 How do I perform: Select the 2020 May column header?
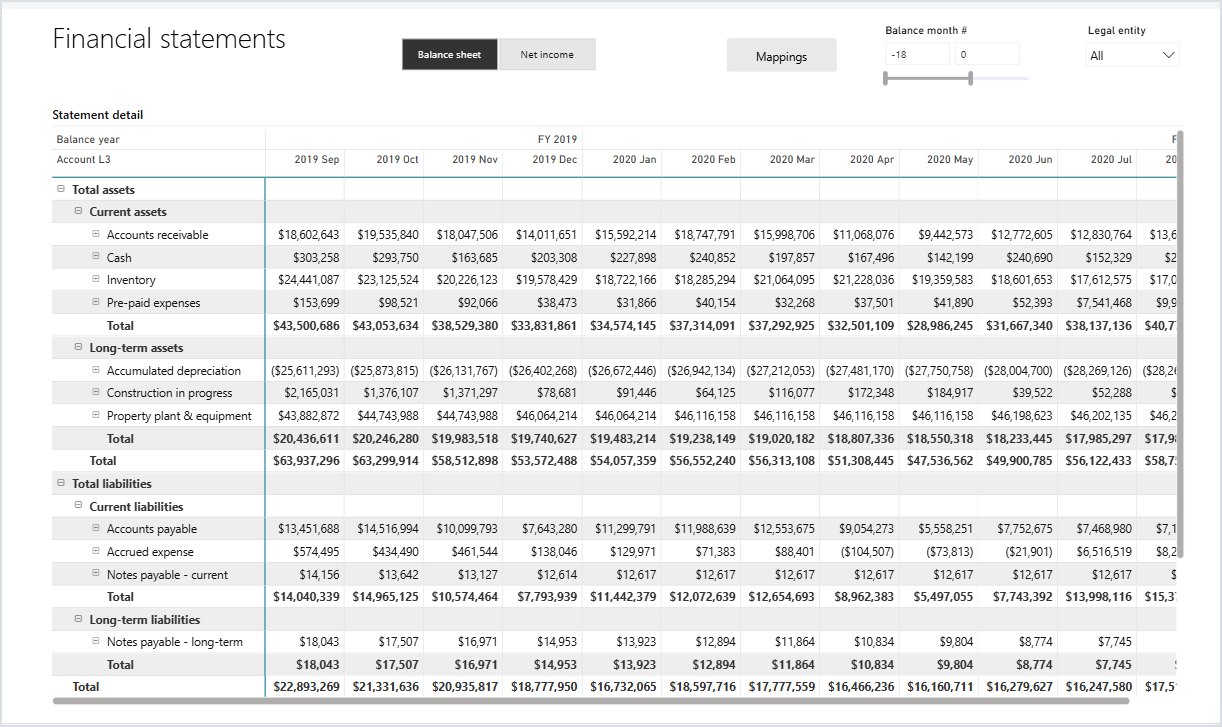click(950, 159)
